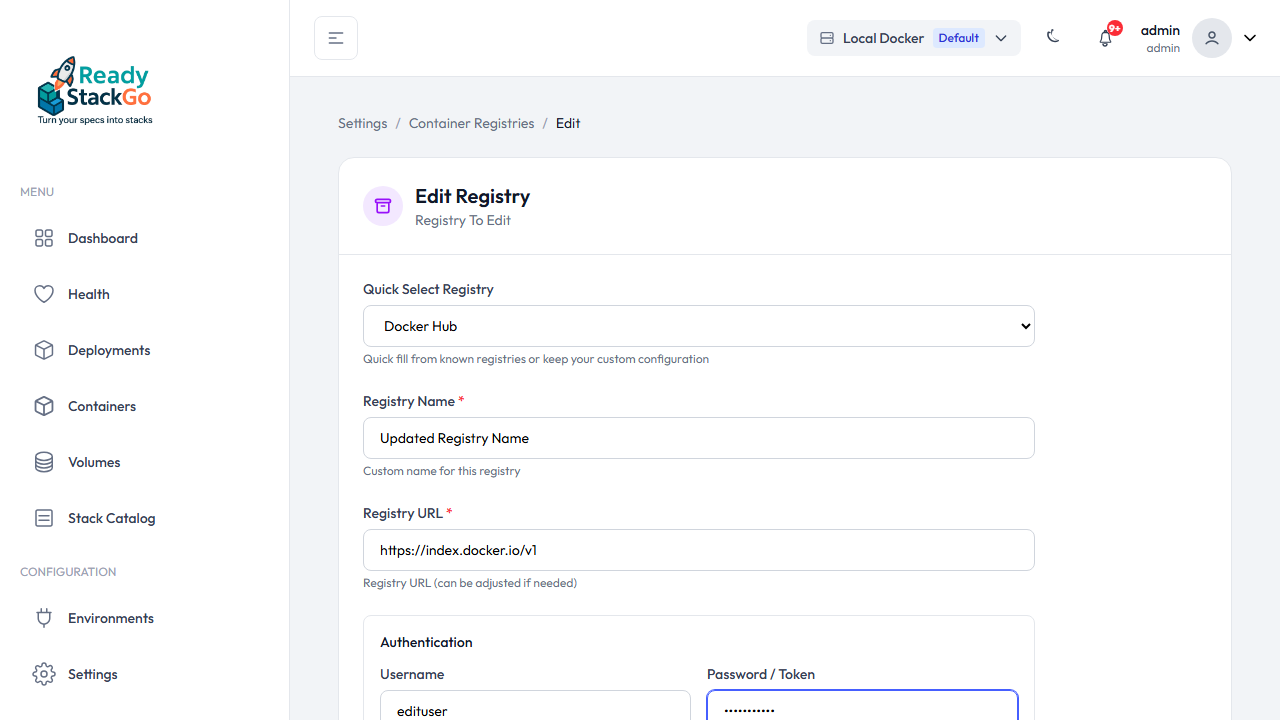Click the admin user avatar
Screen dimensions: 1280x720
point(1211,38)
